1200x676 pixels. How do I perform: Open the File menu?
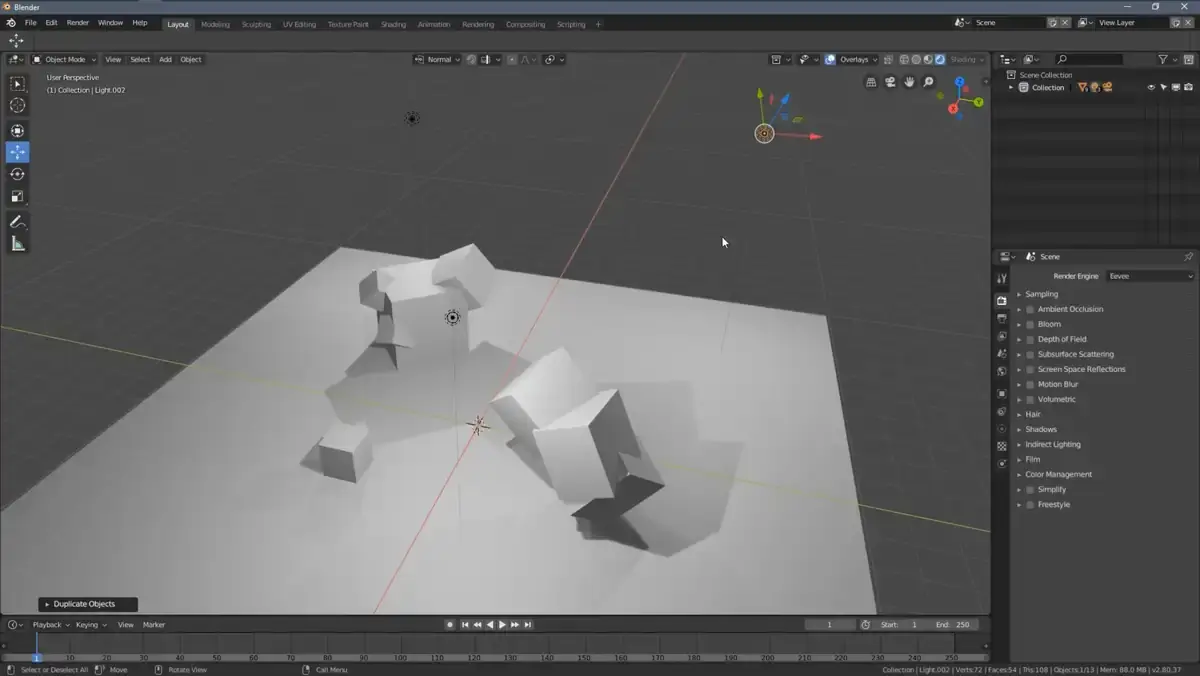[x=31, y=23]
